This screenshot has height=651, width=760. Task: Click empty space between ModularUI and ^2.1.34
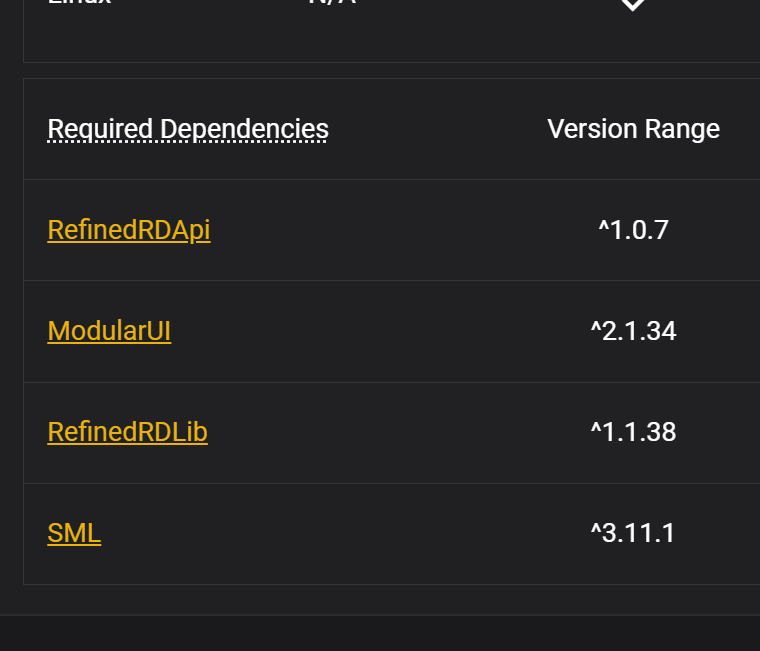[380, 331]
